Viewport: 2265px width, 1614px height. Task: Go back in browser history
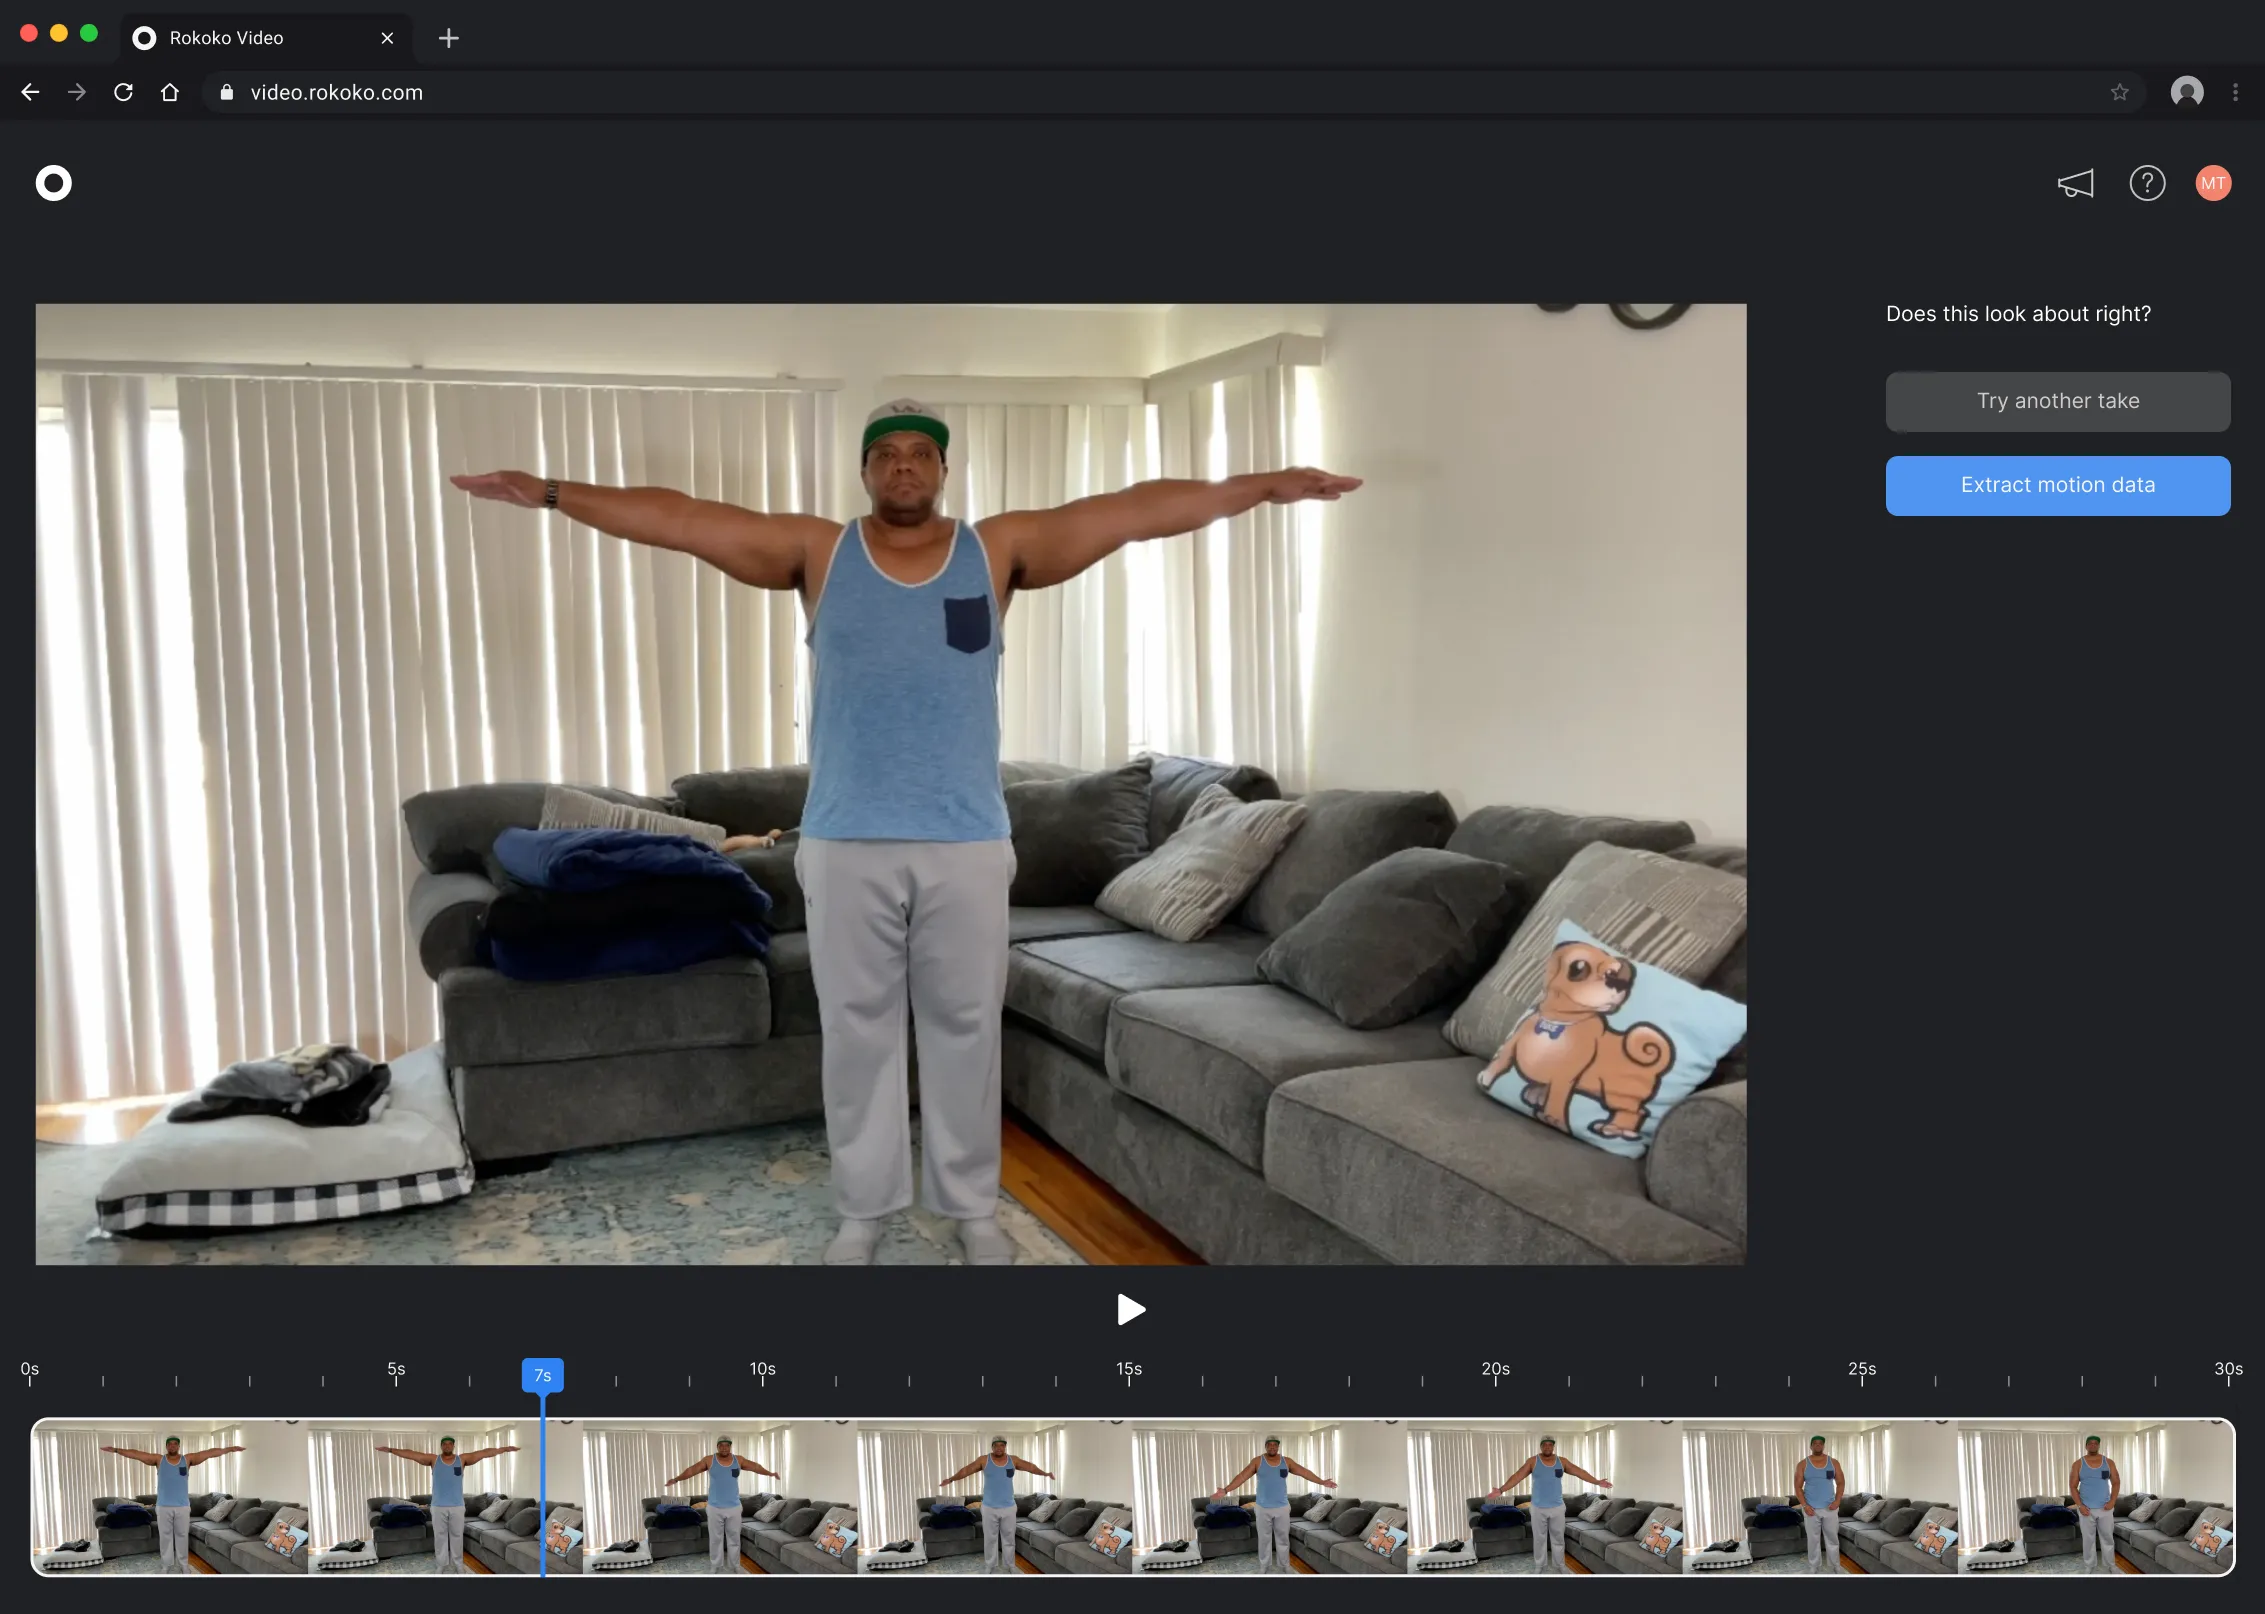pos(30,92)
